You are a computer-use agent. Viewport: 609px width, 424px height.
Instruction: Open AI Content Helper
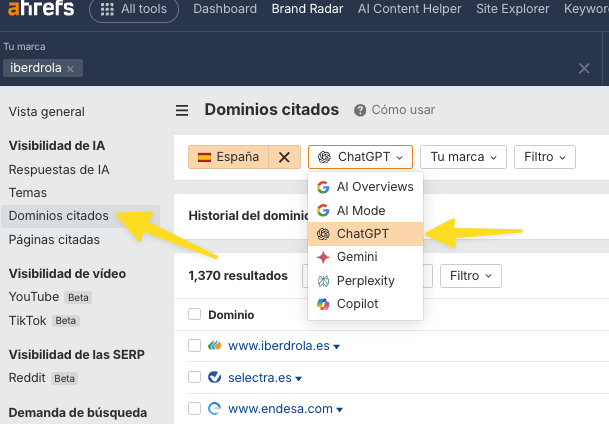tap(409, 9)
